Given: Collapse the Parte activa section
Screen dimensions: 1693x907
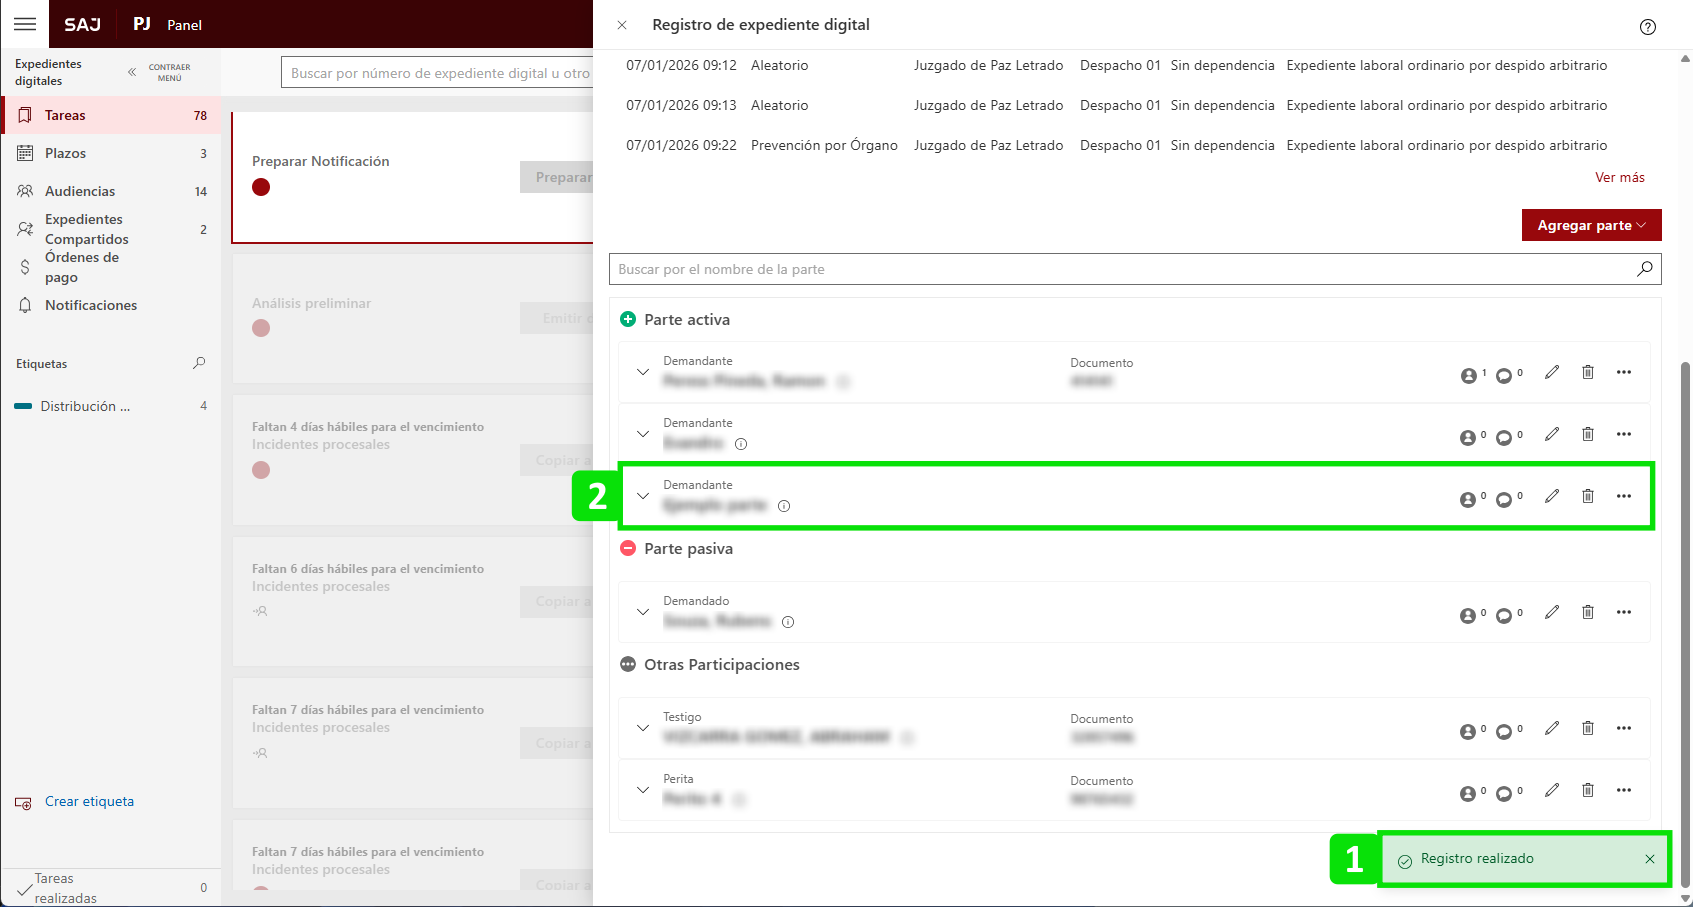Looking at the screenshot, I should click(628, 320).
